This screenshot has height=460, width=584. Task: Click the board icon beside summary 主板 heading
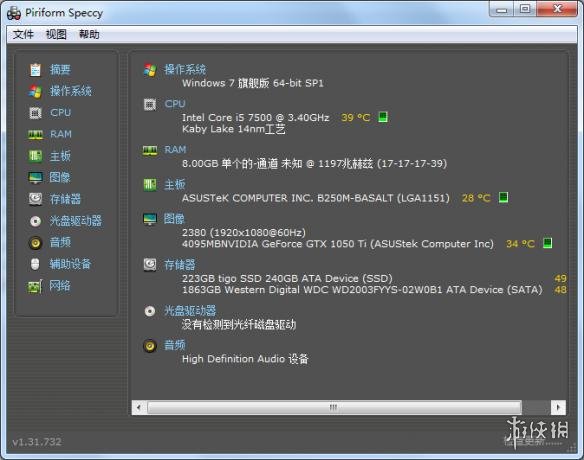tap(150, 185)
